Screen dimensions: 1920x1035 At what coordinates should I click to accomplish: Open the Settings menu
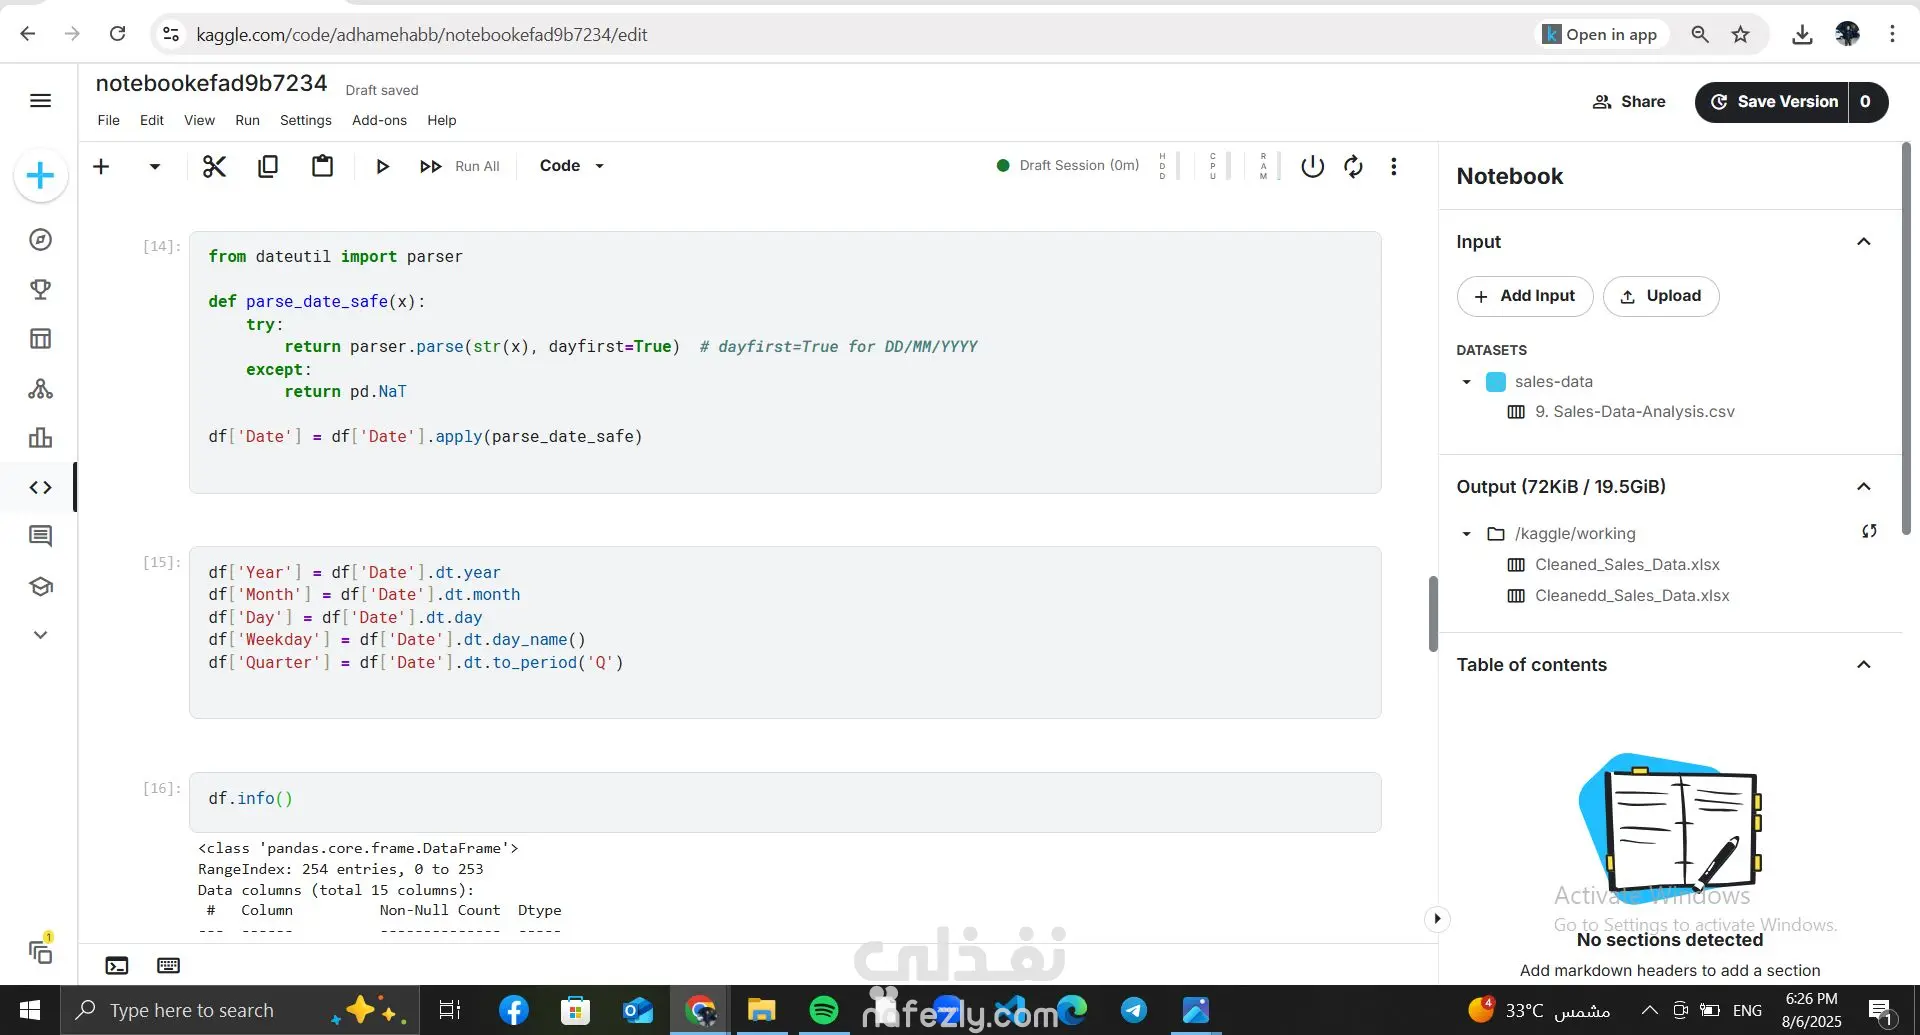pos(305,120)
